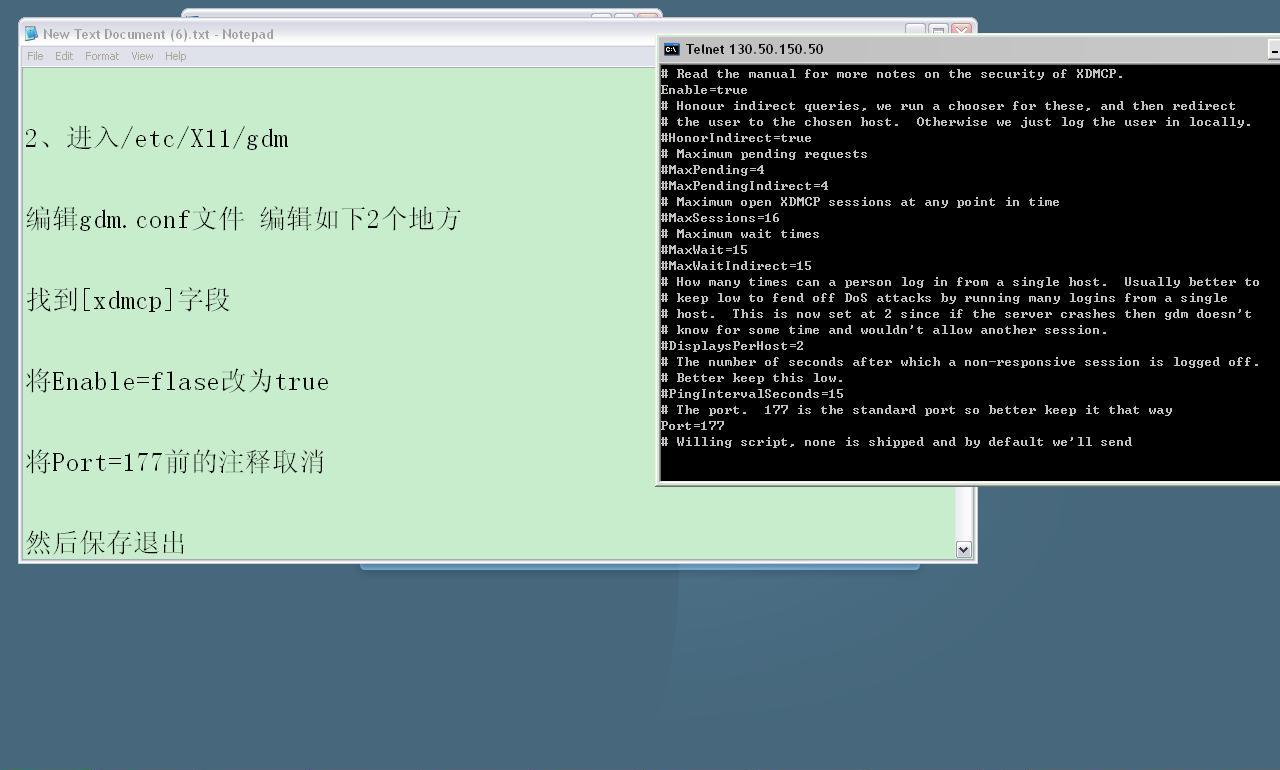Screen dimensions: 1280x770
Task: Click the line '然后保存退出' in Notepad
Action: click(106, 543)
